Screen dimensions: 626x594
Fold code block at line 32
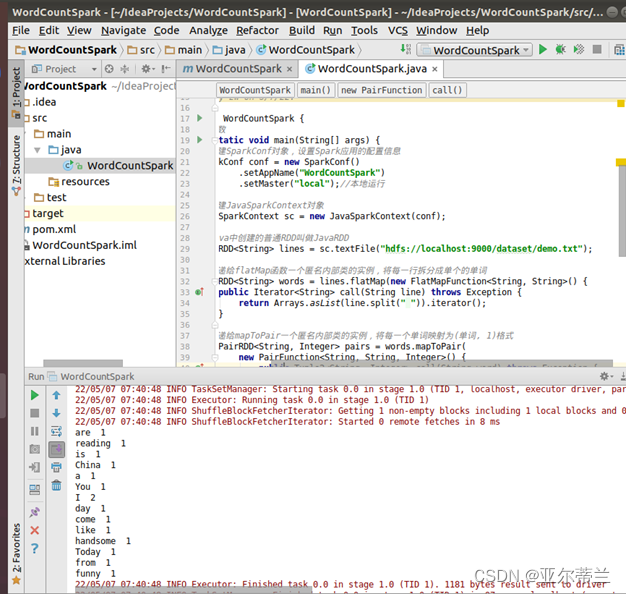215,281
